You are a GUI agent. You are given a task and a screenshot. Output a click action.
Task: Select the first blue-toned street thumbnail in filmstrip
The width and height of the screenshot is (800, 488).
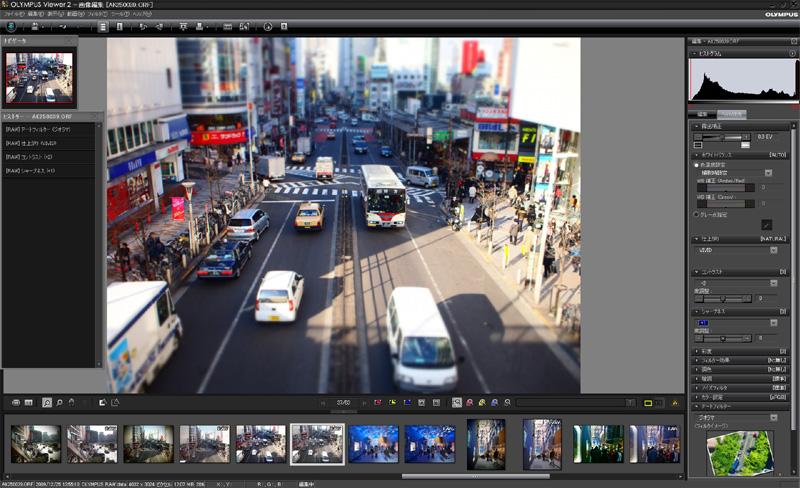click(372, 444)
